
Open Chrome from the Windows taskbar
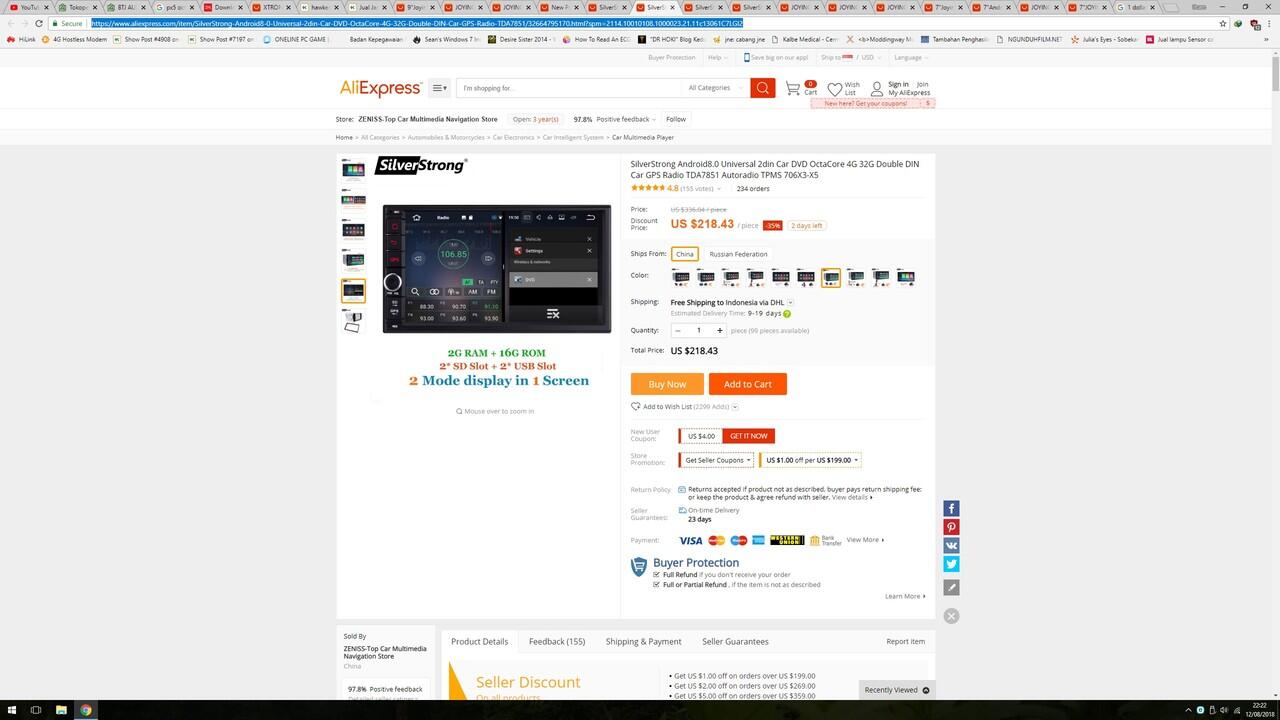click(86, 710)
